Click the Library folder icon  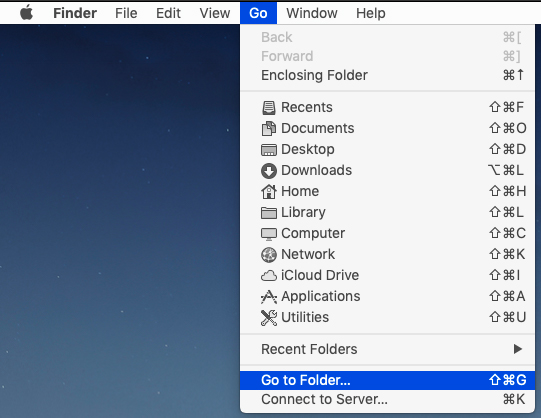269,213
